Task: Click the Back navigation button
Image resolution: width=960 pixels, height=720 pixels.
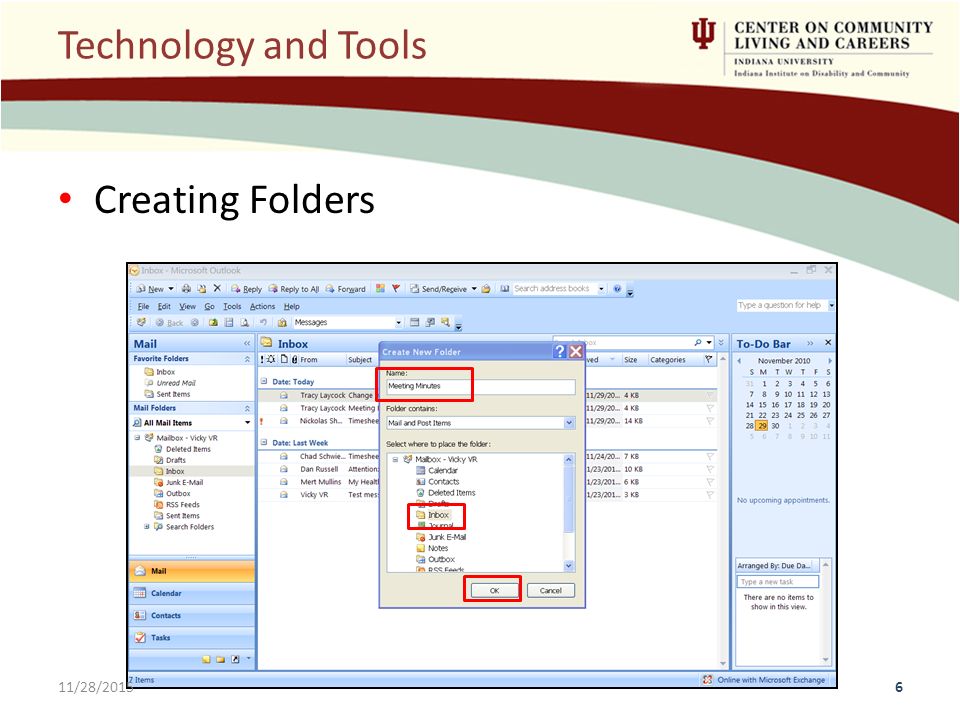Action: 170,323
